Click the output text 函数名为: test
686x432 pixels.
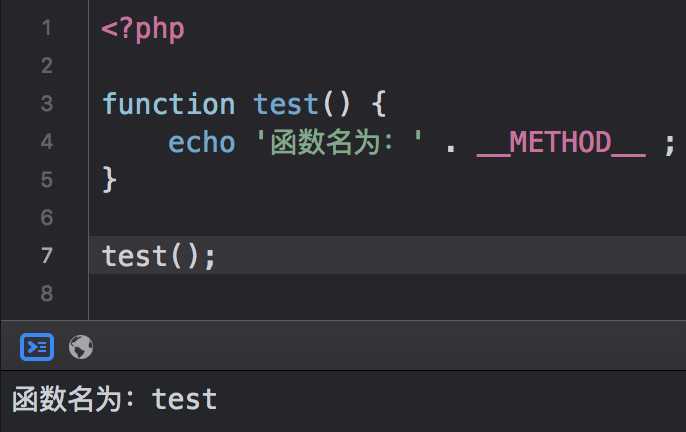[115, 399]
